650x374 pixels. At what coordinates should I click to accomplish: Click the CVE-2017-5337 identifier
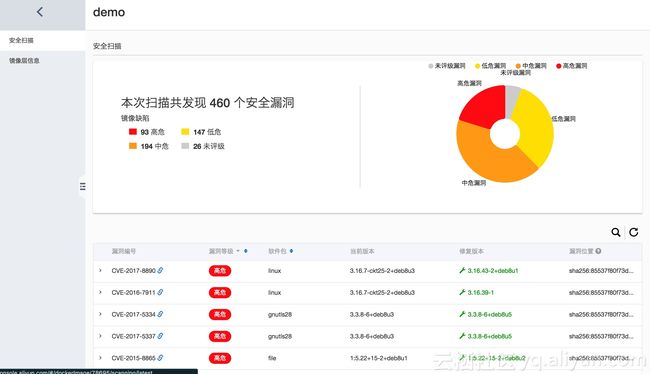click(x=133, y=336)
